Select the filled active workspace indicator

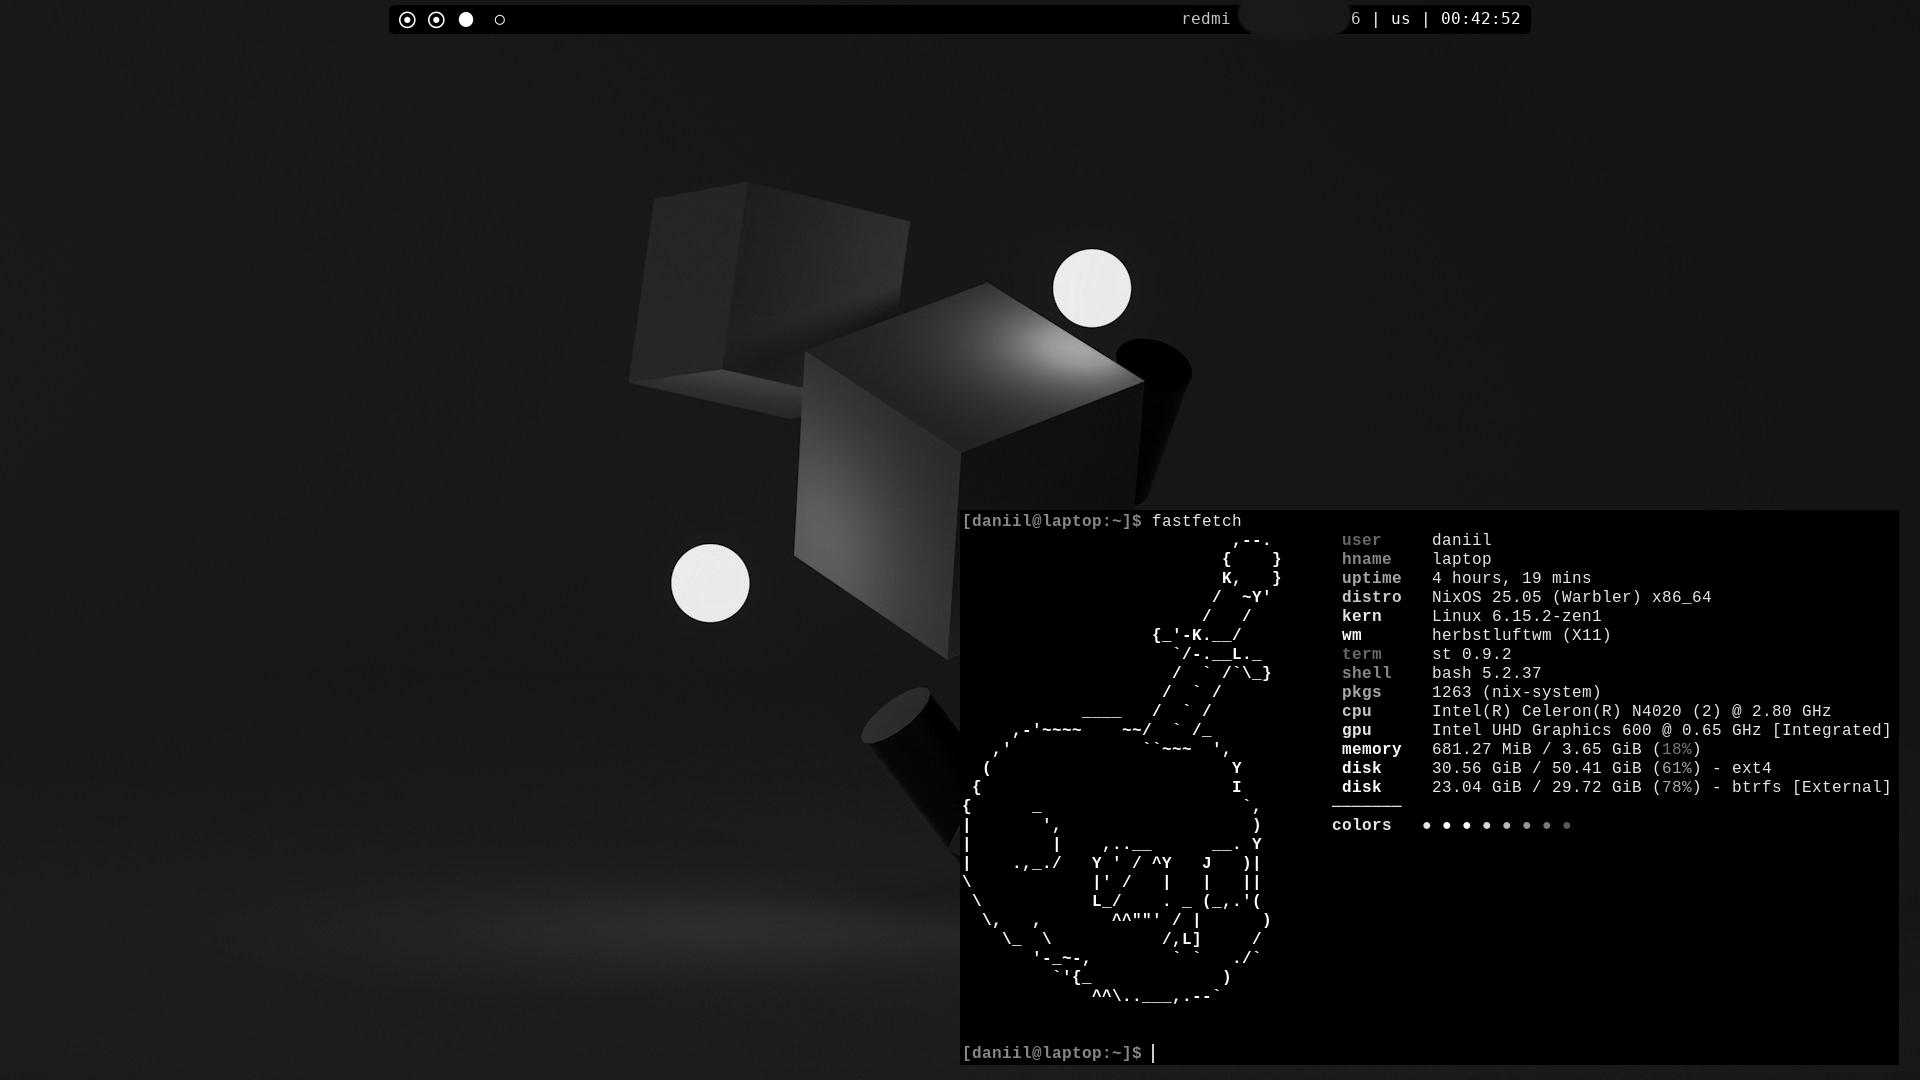[466, 20]
